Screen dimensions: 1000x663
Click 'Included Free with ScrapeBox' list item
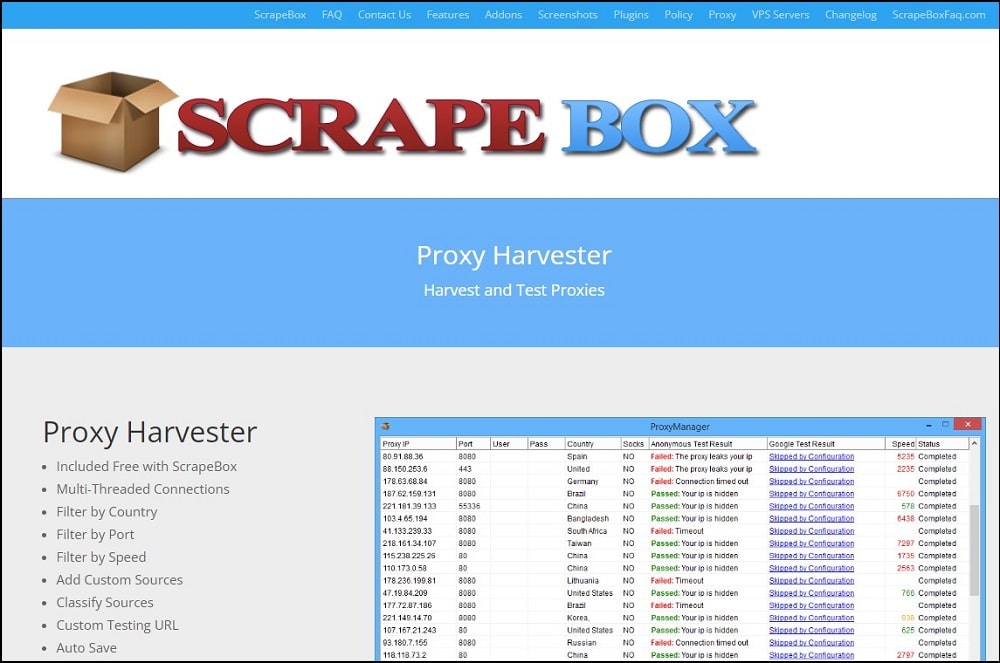click(x=147, y=467)
